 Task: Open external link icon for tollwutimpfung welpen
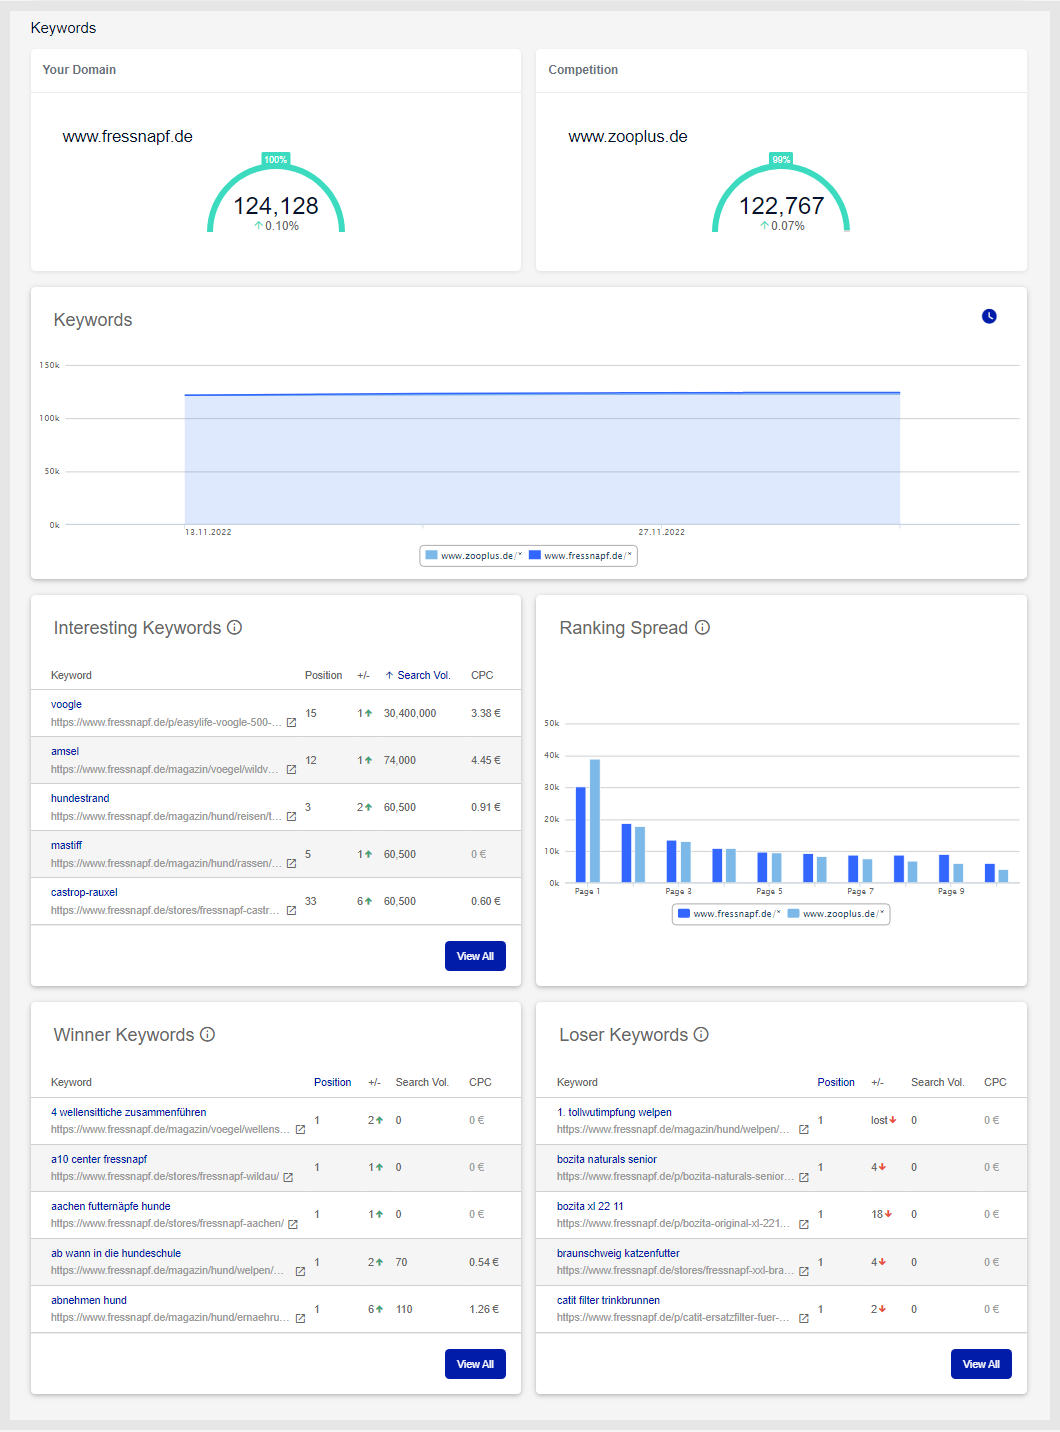click(804, 1130)
